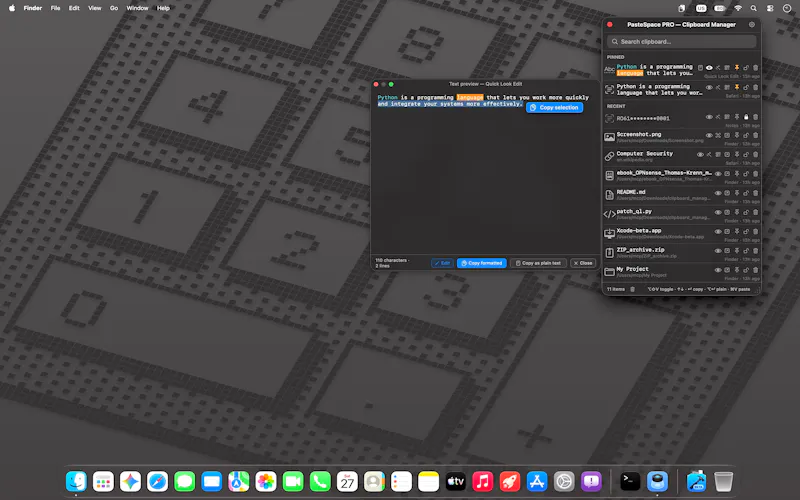Open Terminal from the Dock
Screen dimensions: 800x500
pyautogui.click(x=630, y=481)
